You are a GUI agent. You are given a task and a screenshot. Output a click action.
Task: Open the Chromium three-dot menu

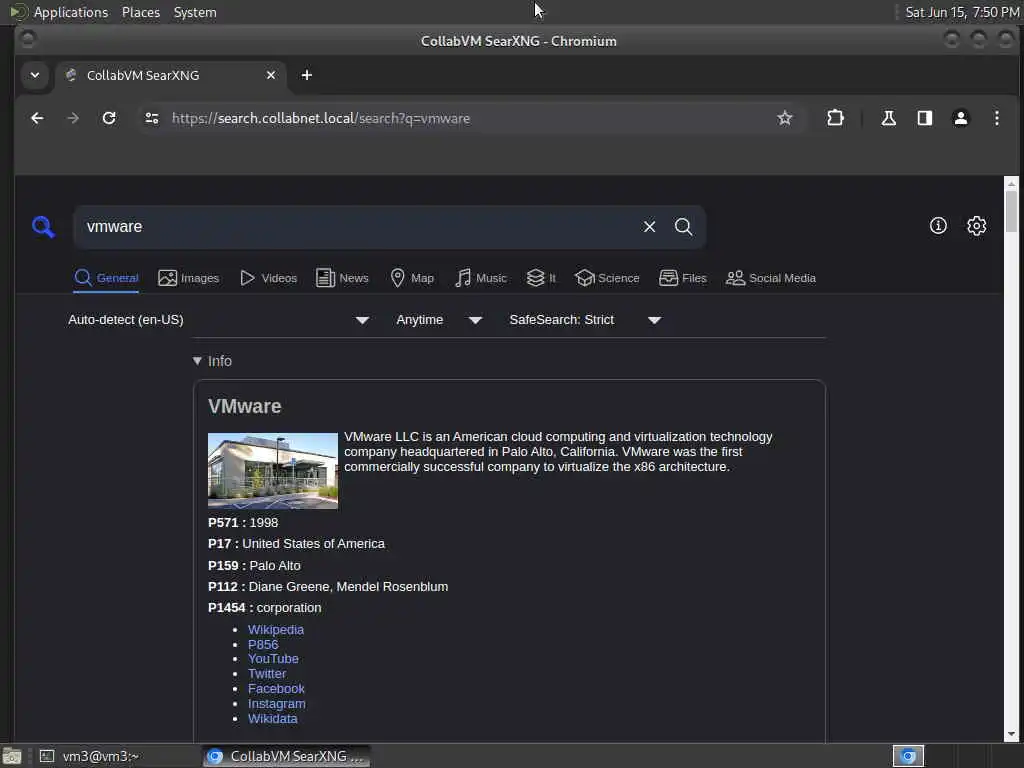[997, 118]
